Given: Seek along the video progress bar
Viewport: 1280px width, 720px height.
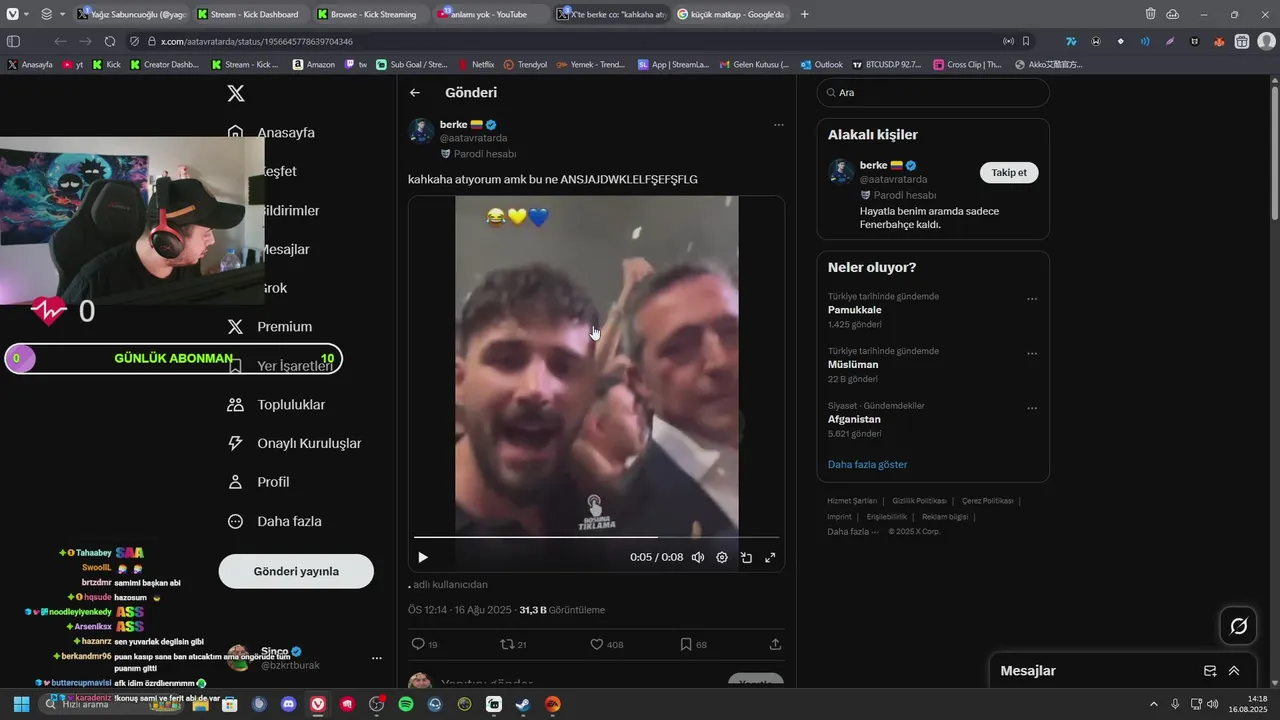Looking at the screenshot, I should (x=596, y=537).
